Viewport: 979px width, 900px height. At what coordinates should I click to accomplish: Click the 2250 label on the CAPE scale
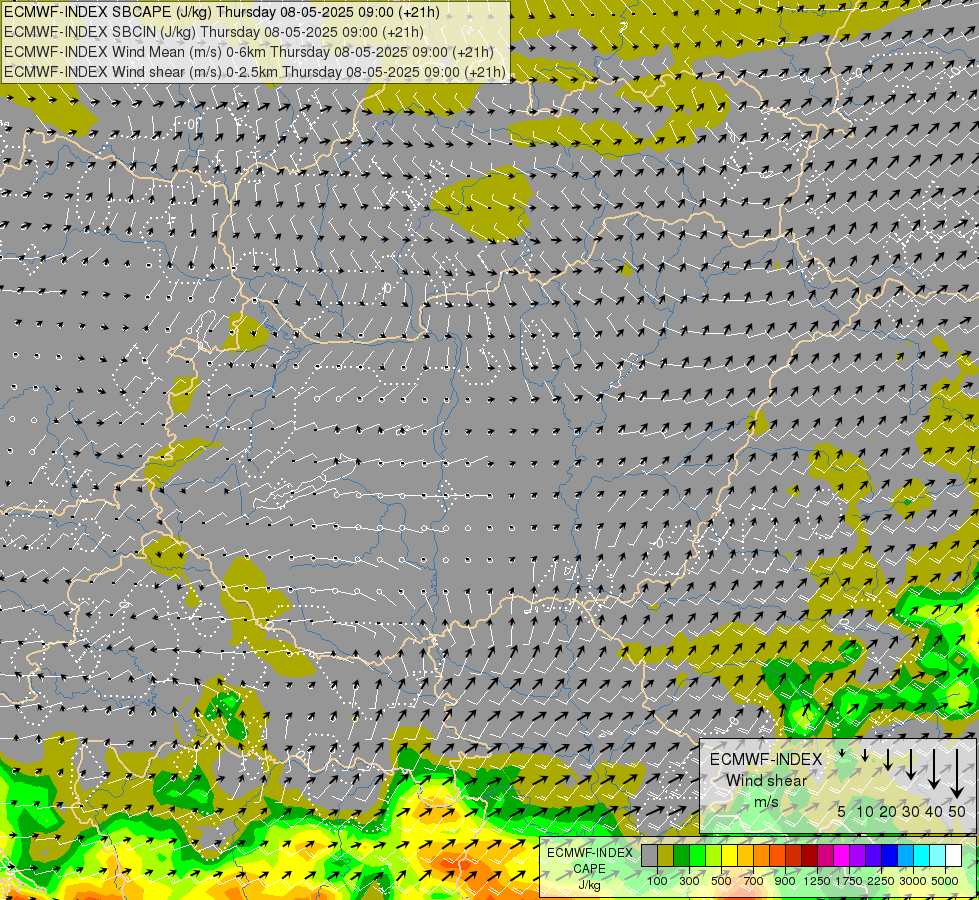pos(880,881)
